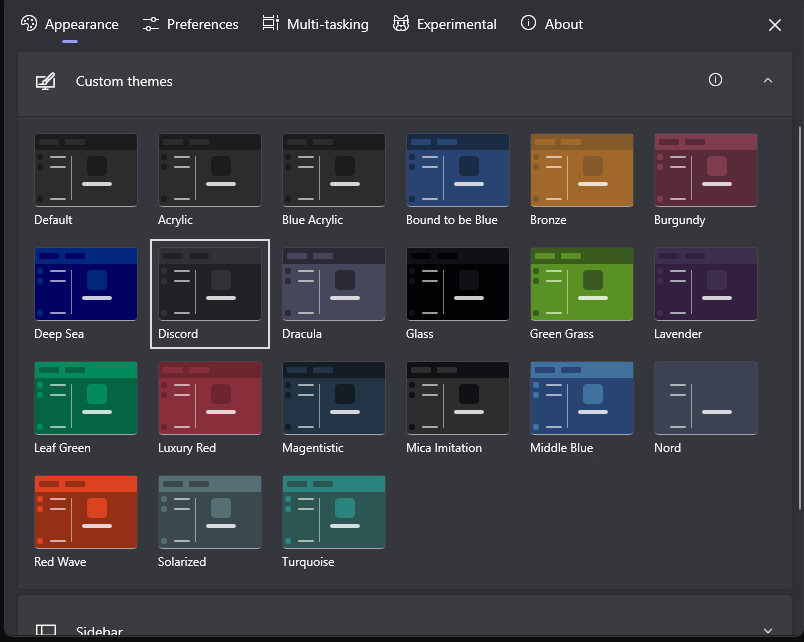Click the Sidebar section icon
This screenshot has height=642, width=804.
[46, 631]
